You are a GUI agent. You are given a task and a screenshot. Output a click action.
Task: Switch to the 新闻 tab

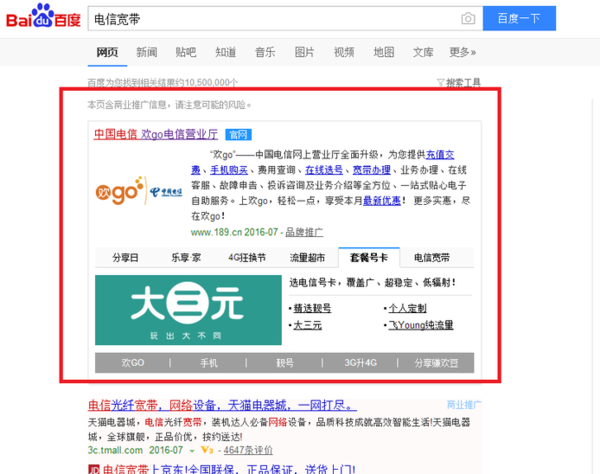pyautogui.click(x=147, y=52)
